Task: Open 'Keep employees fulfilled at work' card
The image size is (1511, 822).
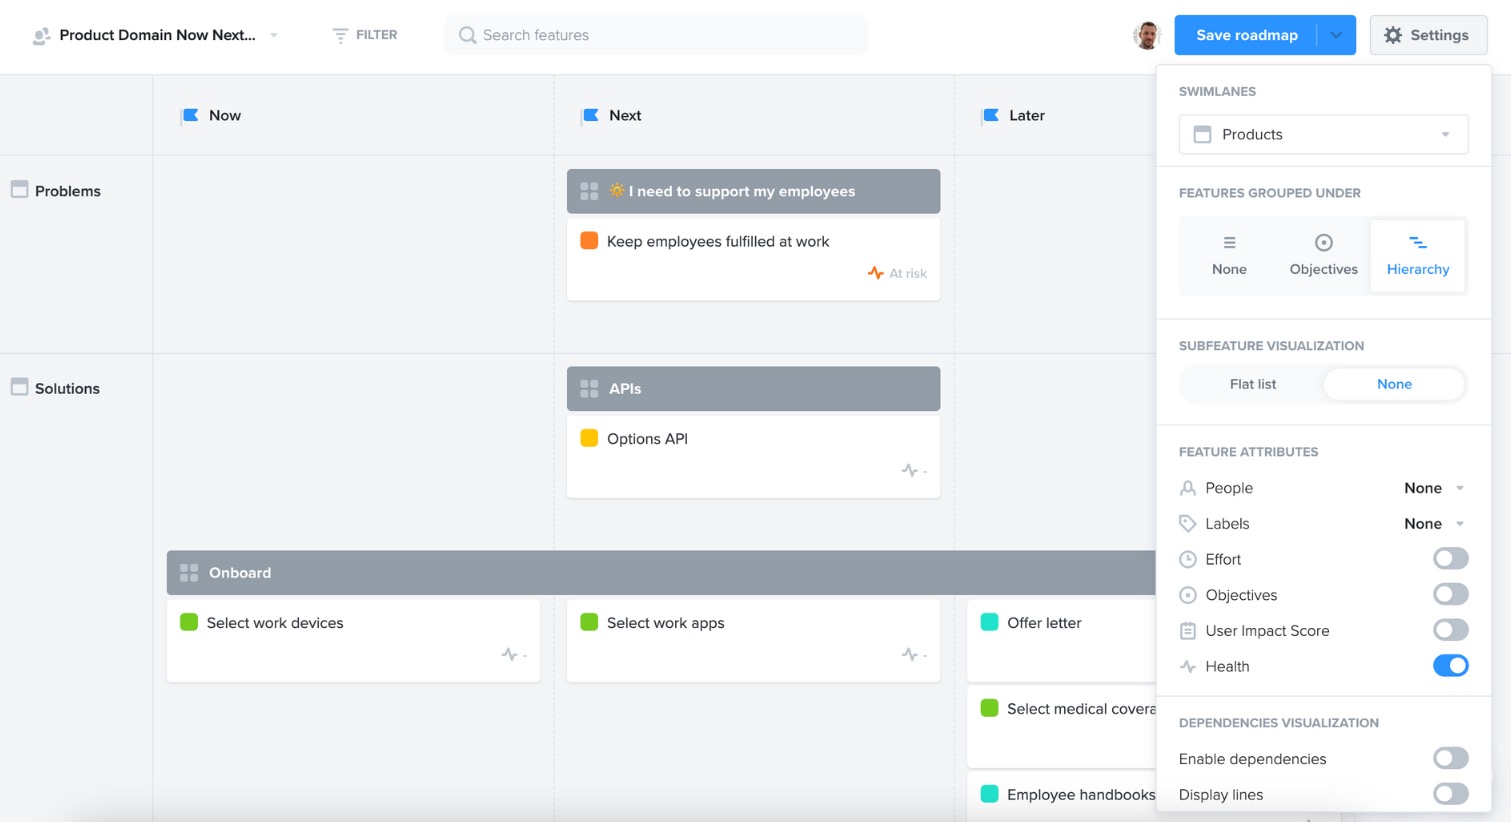Action: (753, 259)
